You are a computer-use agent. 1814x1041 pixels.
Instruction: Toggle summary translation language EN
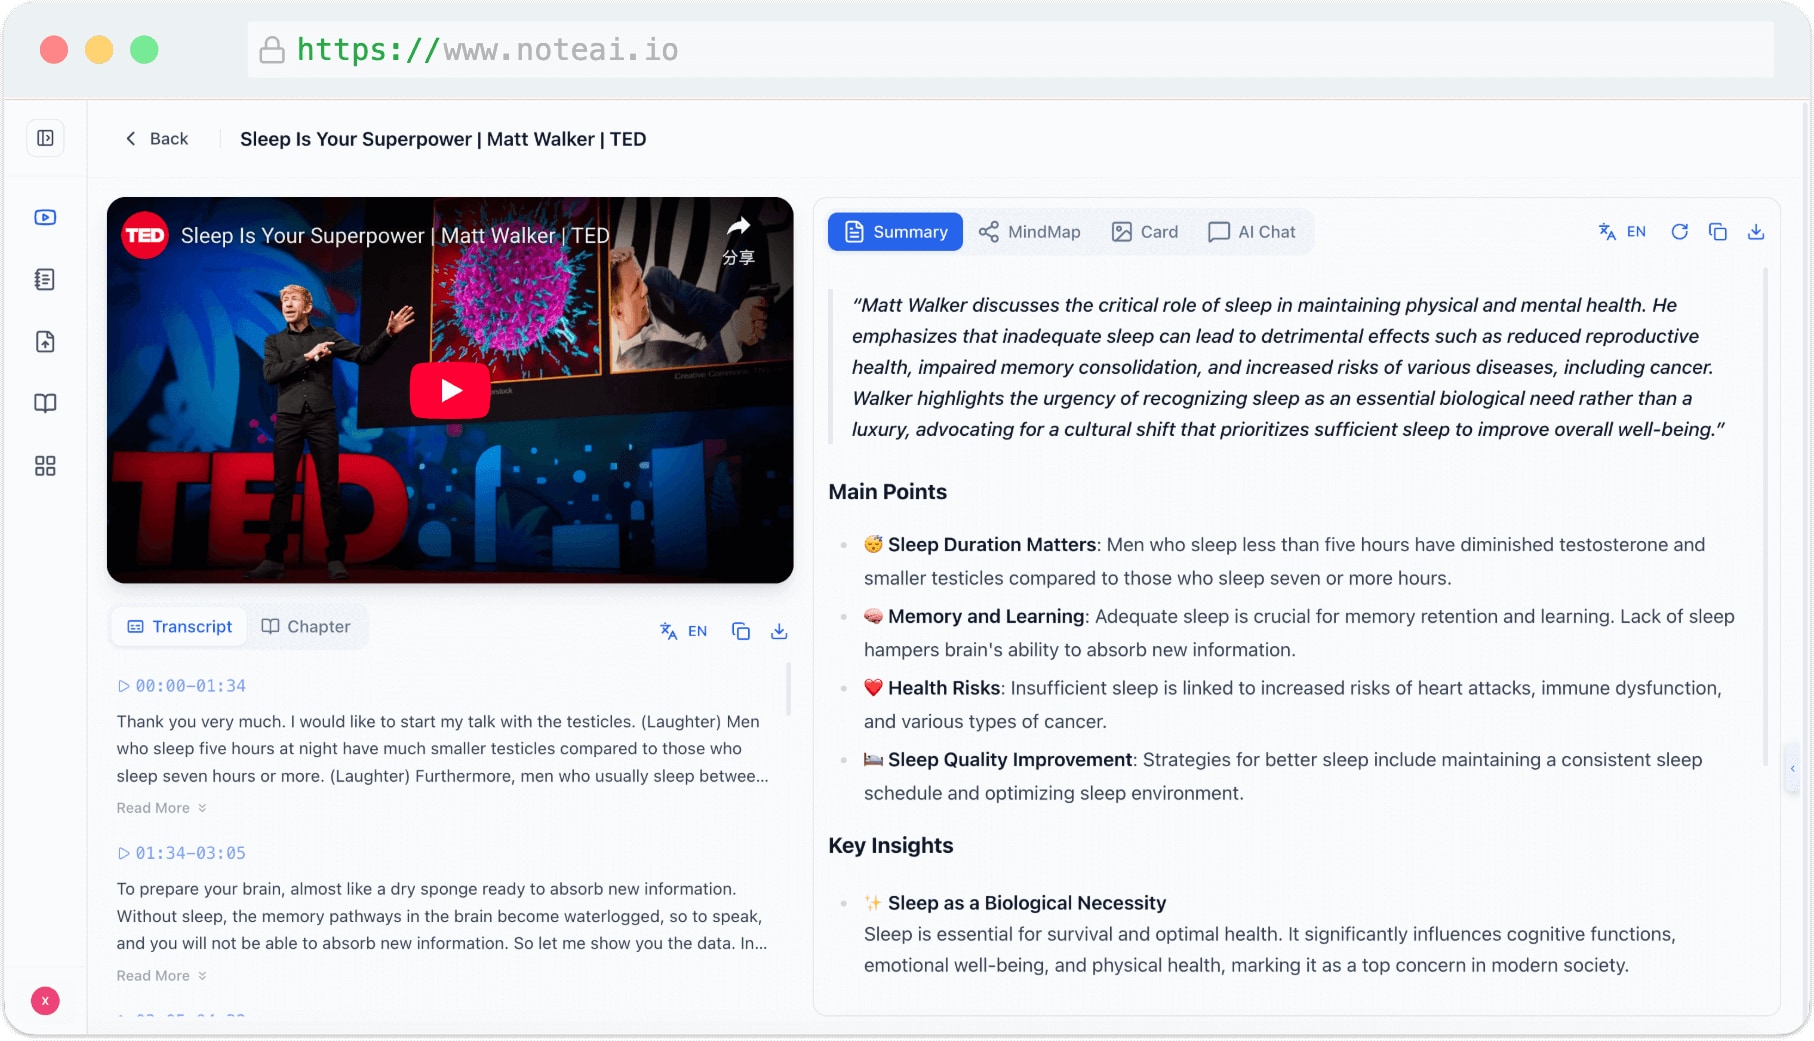point(1621,231)
